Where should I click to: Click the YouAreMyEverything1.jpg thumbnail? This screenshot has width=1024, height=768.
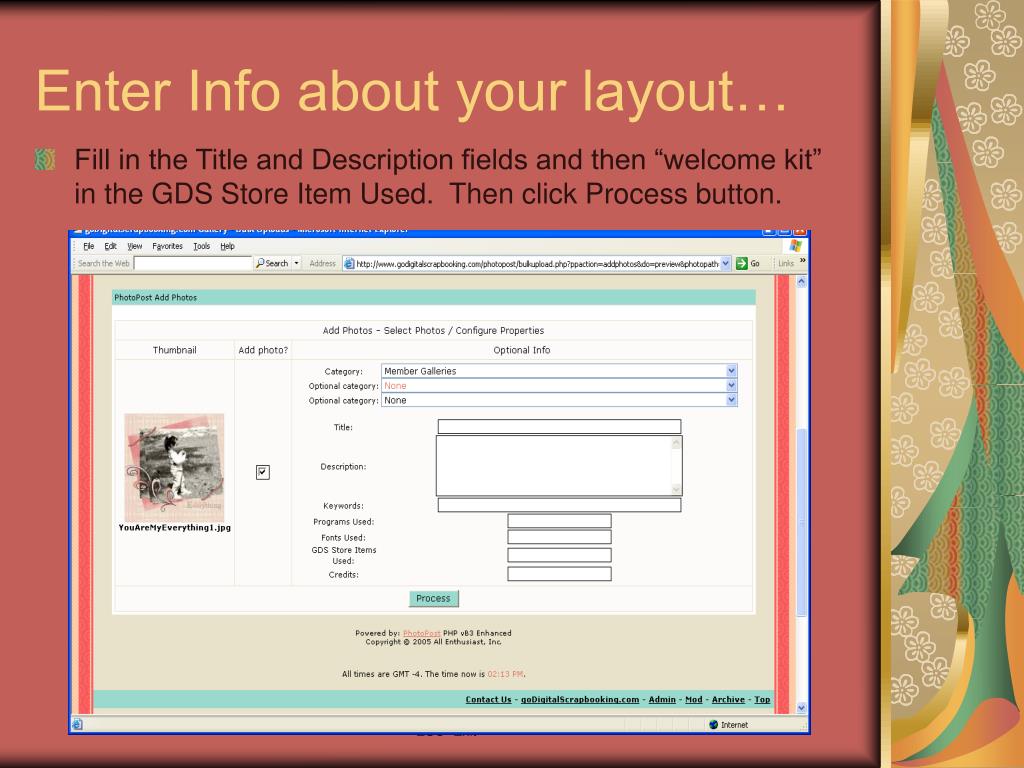coord(174,467)
